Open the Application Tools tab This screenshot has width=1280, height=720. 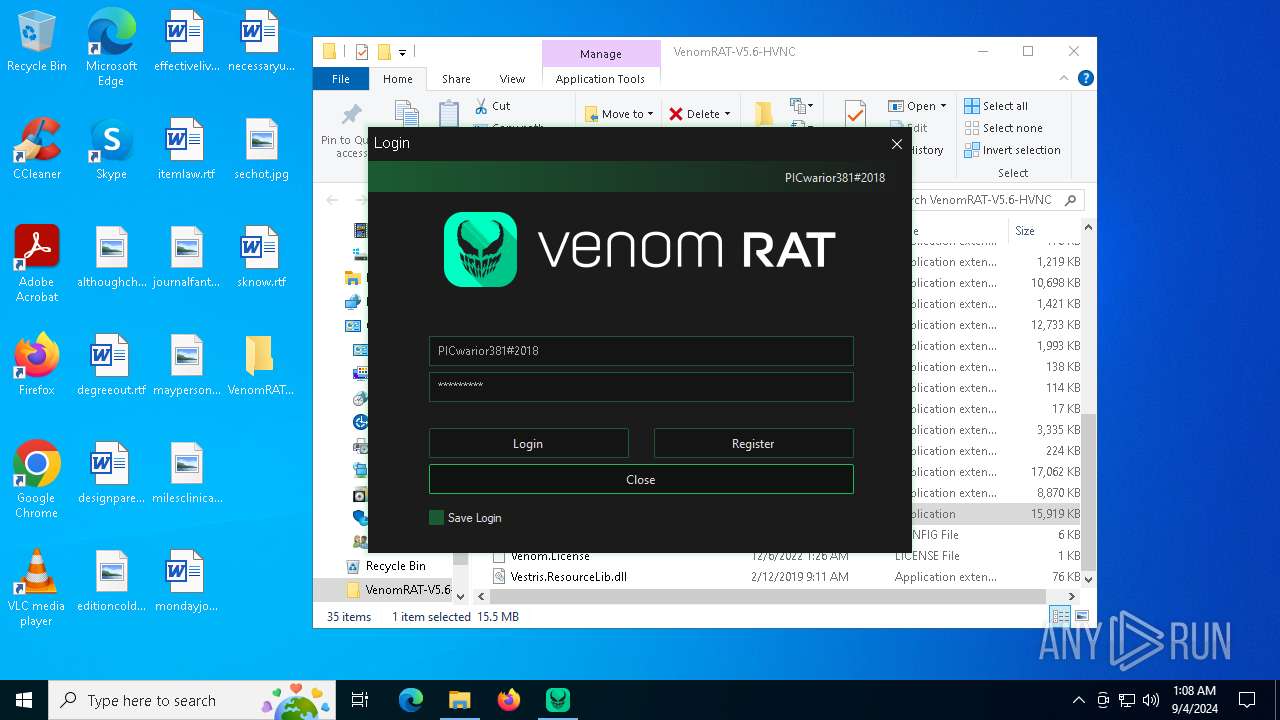(x=600, y=79)
